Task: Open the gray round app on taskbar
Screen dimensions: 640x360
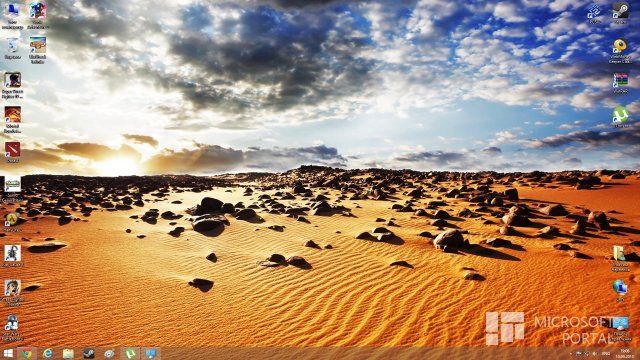Action: pyautogui.click(x=109, y=354)
